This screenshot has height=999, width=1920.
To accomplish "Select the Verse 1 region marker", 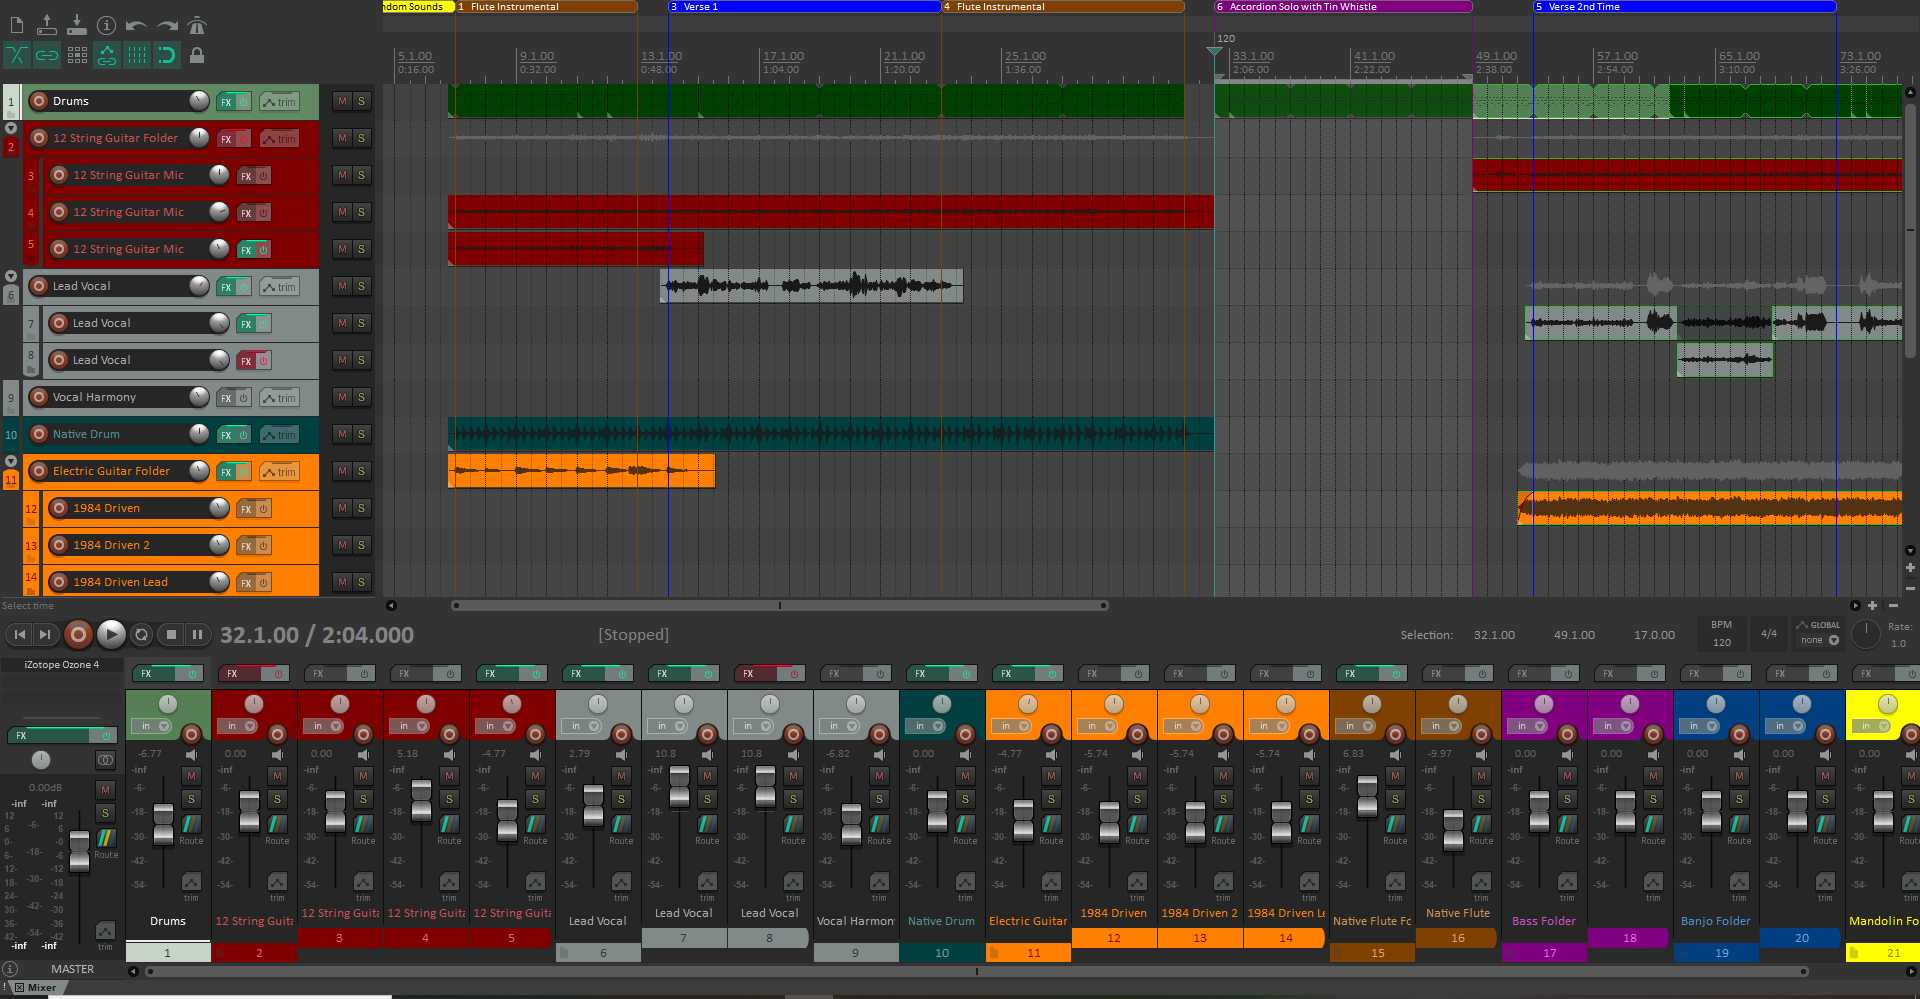I will 804,6.
